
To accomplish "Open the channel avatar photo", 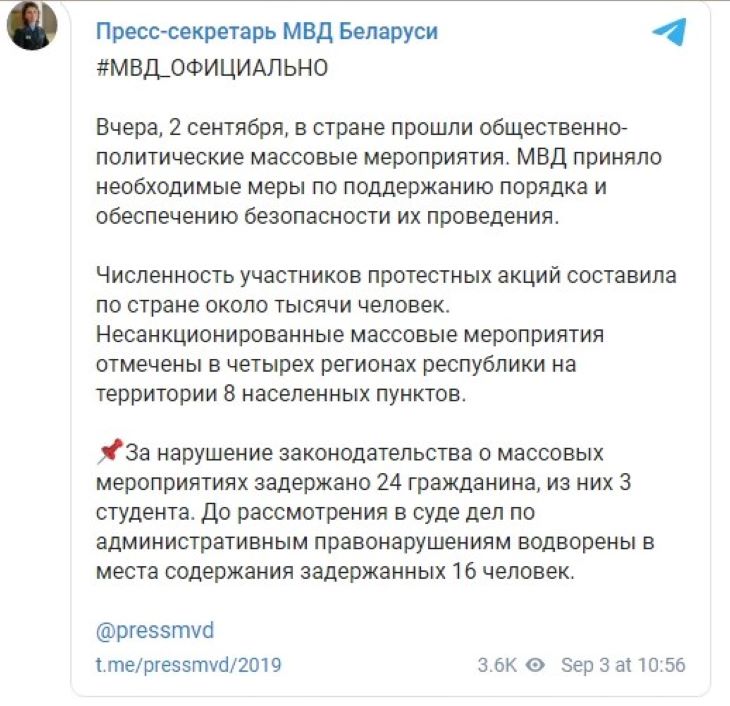I will pos(32,28).
